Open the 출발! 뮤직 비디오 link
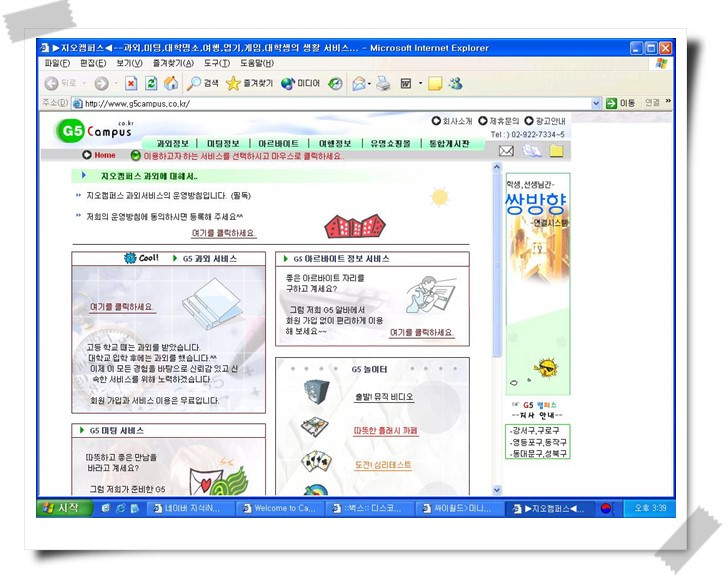 [384, 397]
